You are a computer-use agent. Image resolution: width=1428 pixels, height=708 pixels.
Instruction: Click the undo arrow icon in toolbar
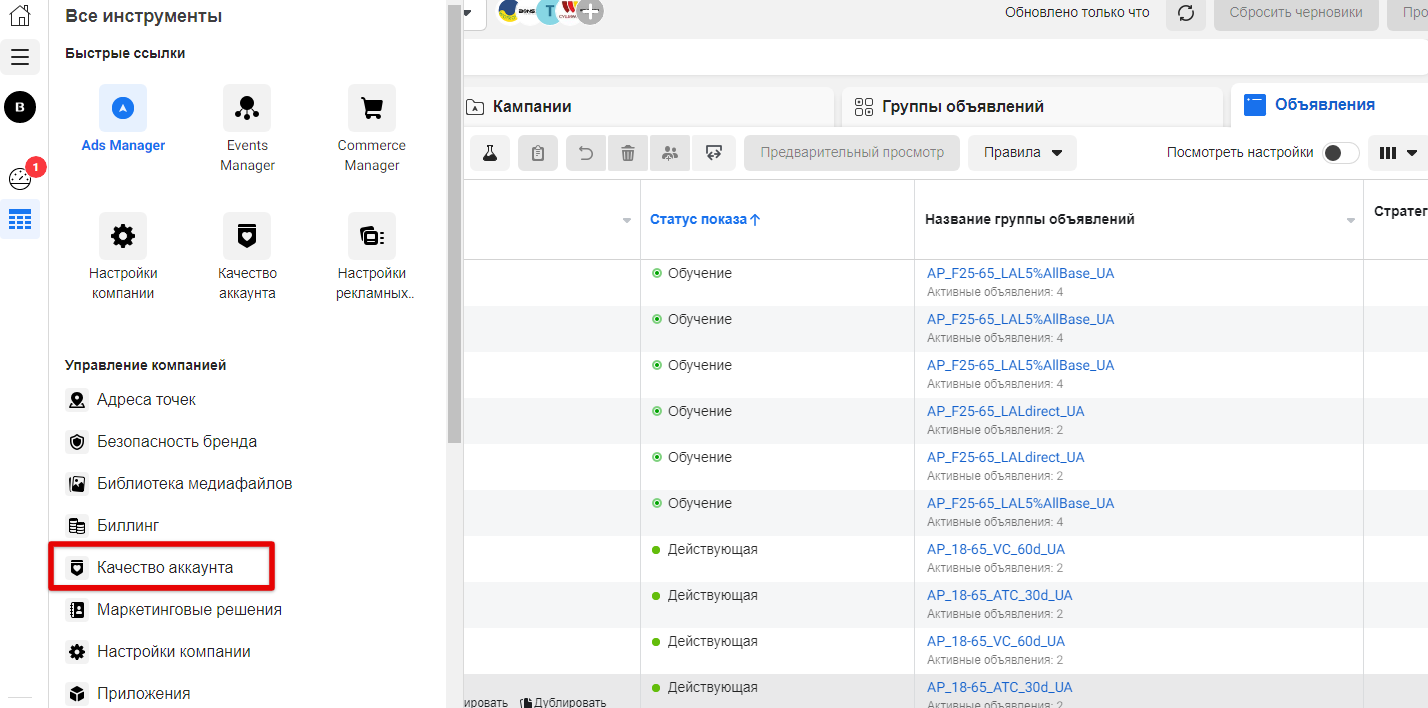click(x=586, y=153)
